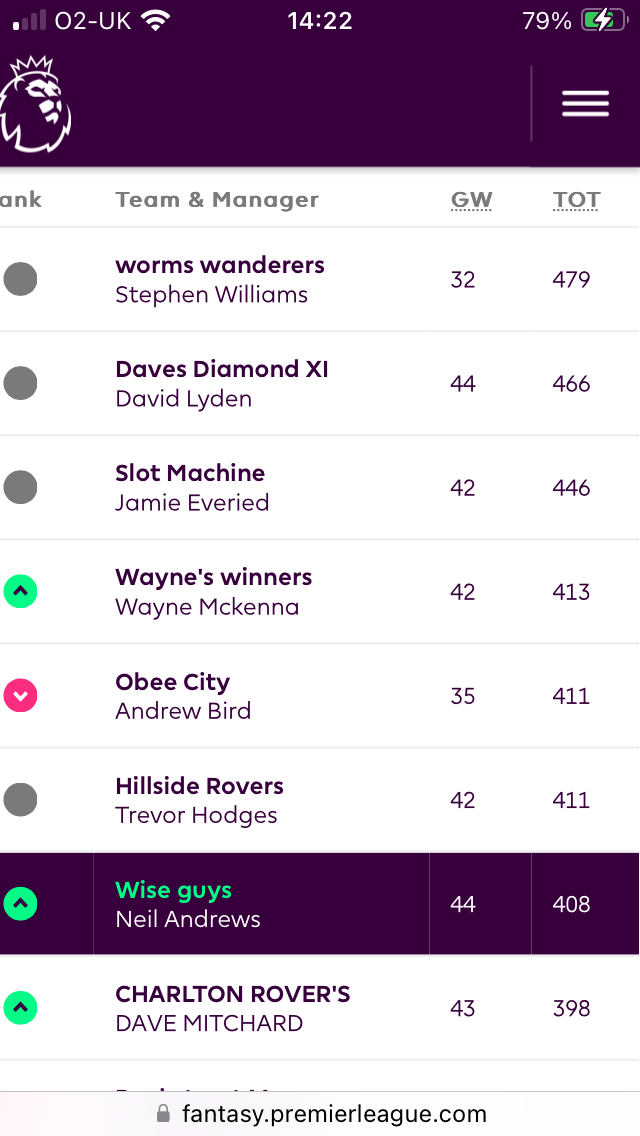Open the hamburger menu icon
This screenshot has width=640, height=1136.
pyautogui.click(x=586, y=104)
